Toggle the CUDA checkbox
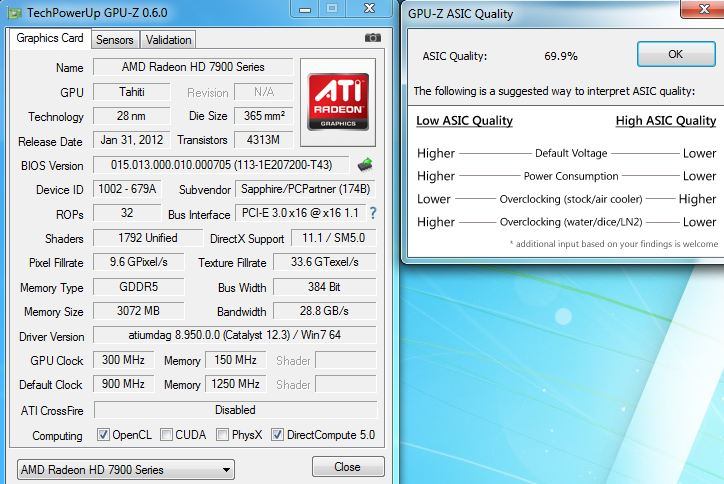 tap(166, 435)
